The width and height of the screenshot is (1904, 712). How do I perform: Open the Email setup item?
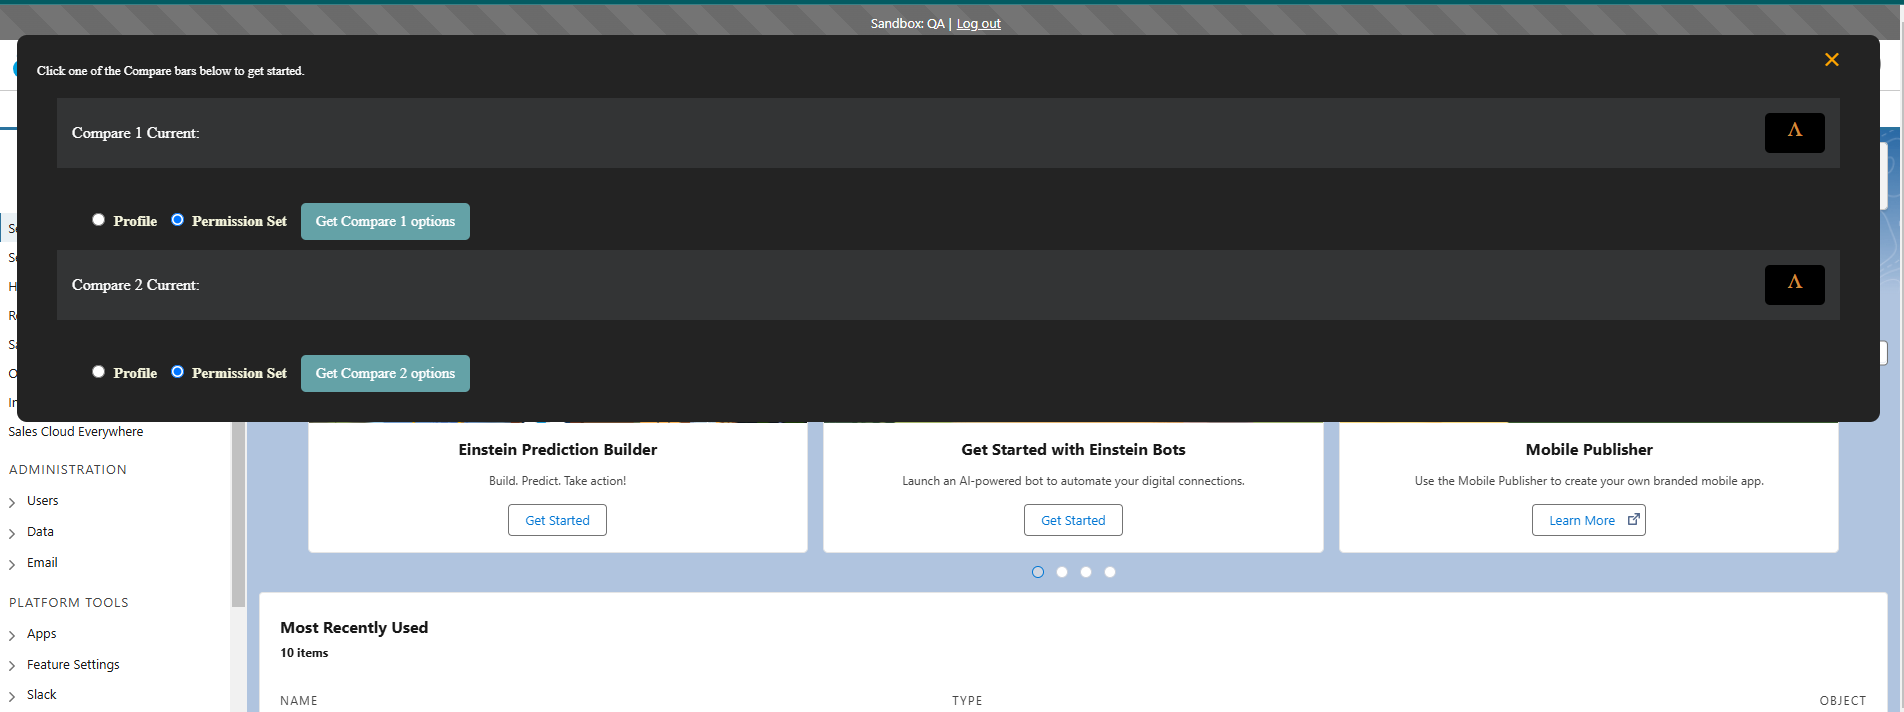point(42,563)
